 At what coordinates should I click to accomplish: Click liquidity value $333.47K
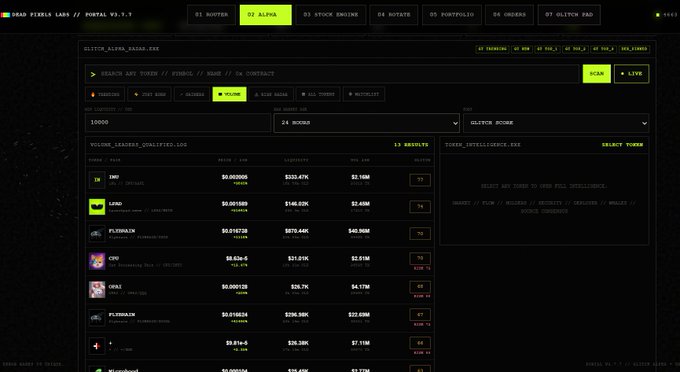click(x=297, y=177)
